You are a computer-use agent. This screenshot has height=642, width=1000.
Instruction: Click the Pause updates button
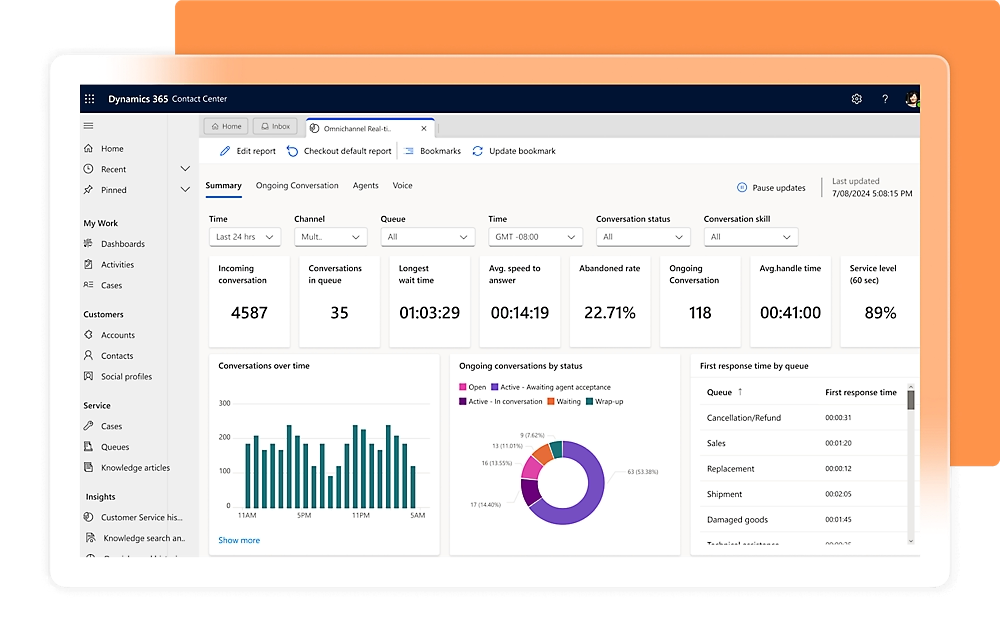click(771, 187)
